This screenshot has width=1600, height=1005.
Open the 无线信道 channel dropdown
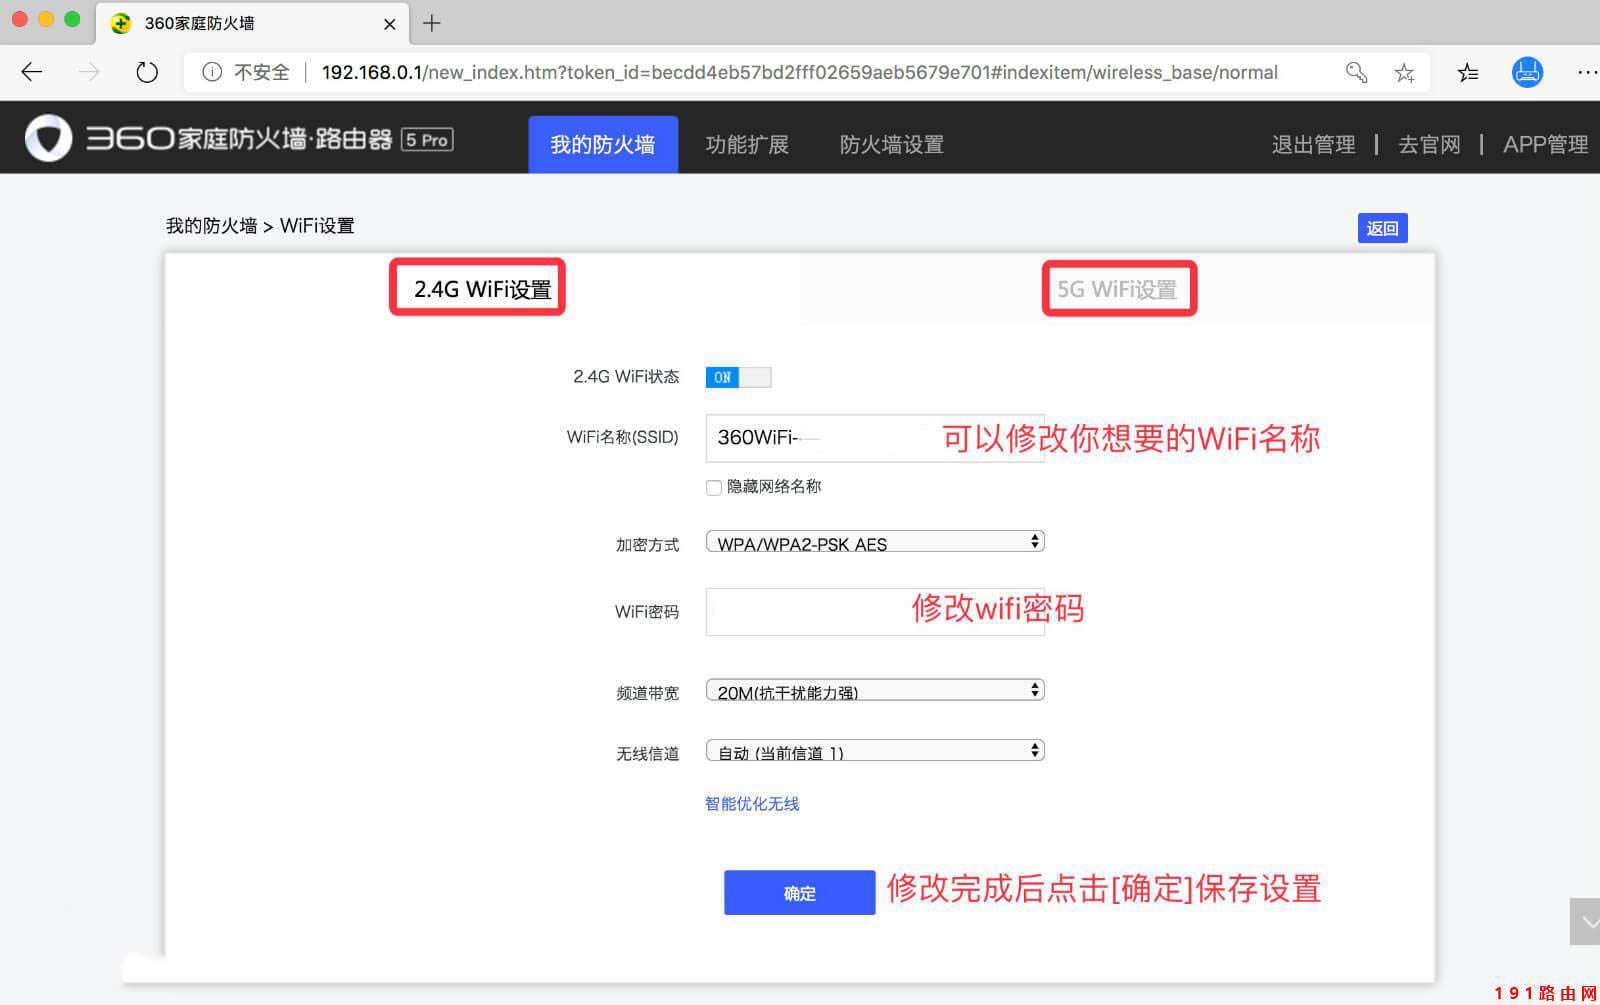[873, 750]
